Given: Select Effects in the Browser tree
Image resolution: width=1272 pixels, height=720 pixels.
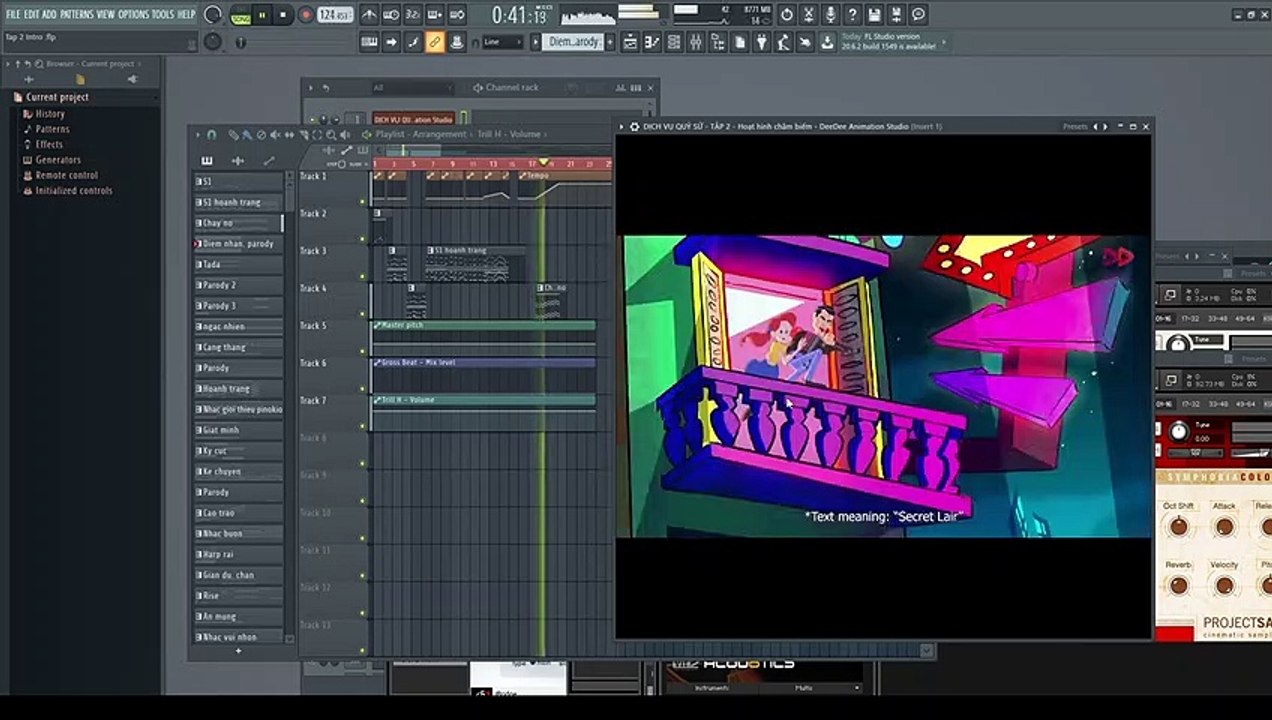Looking at the screenshot, I should click(49, 144).
